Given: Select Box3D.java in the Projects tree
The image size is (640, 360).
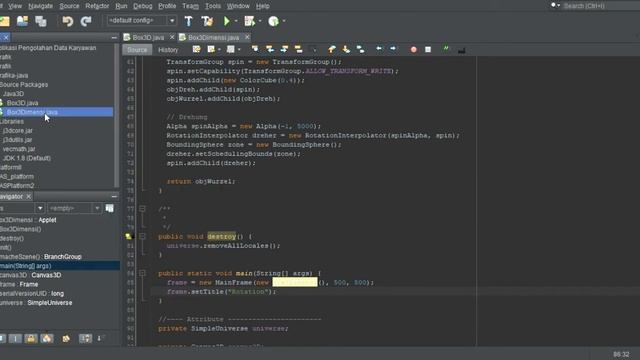Looking at the screenshot, I should 22,103.
